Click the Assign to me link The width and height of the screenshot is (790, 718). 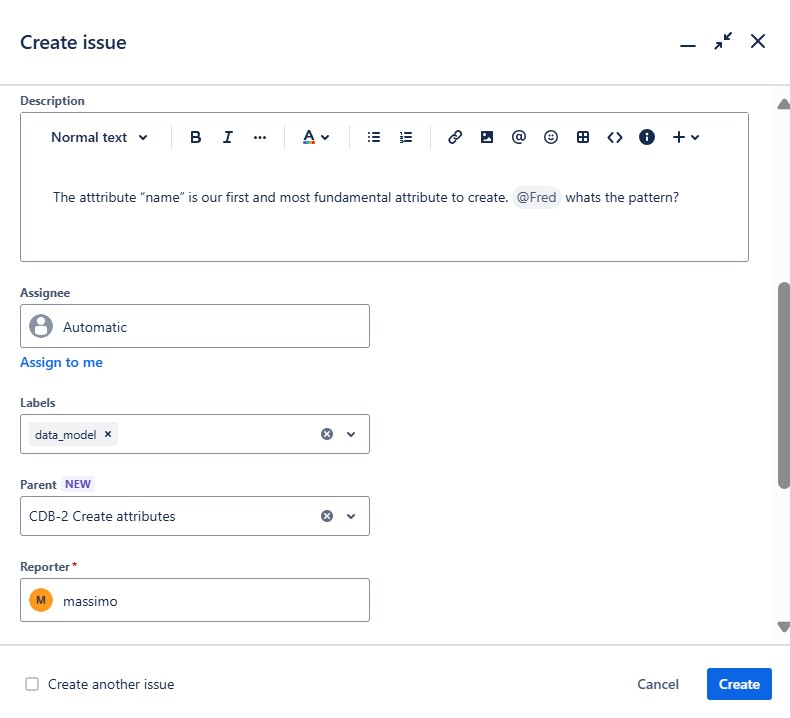point(61,362)
